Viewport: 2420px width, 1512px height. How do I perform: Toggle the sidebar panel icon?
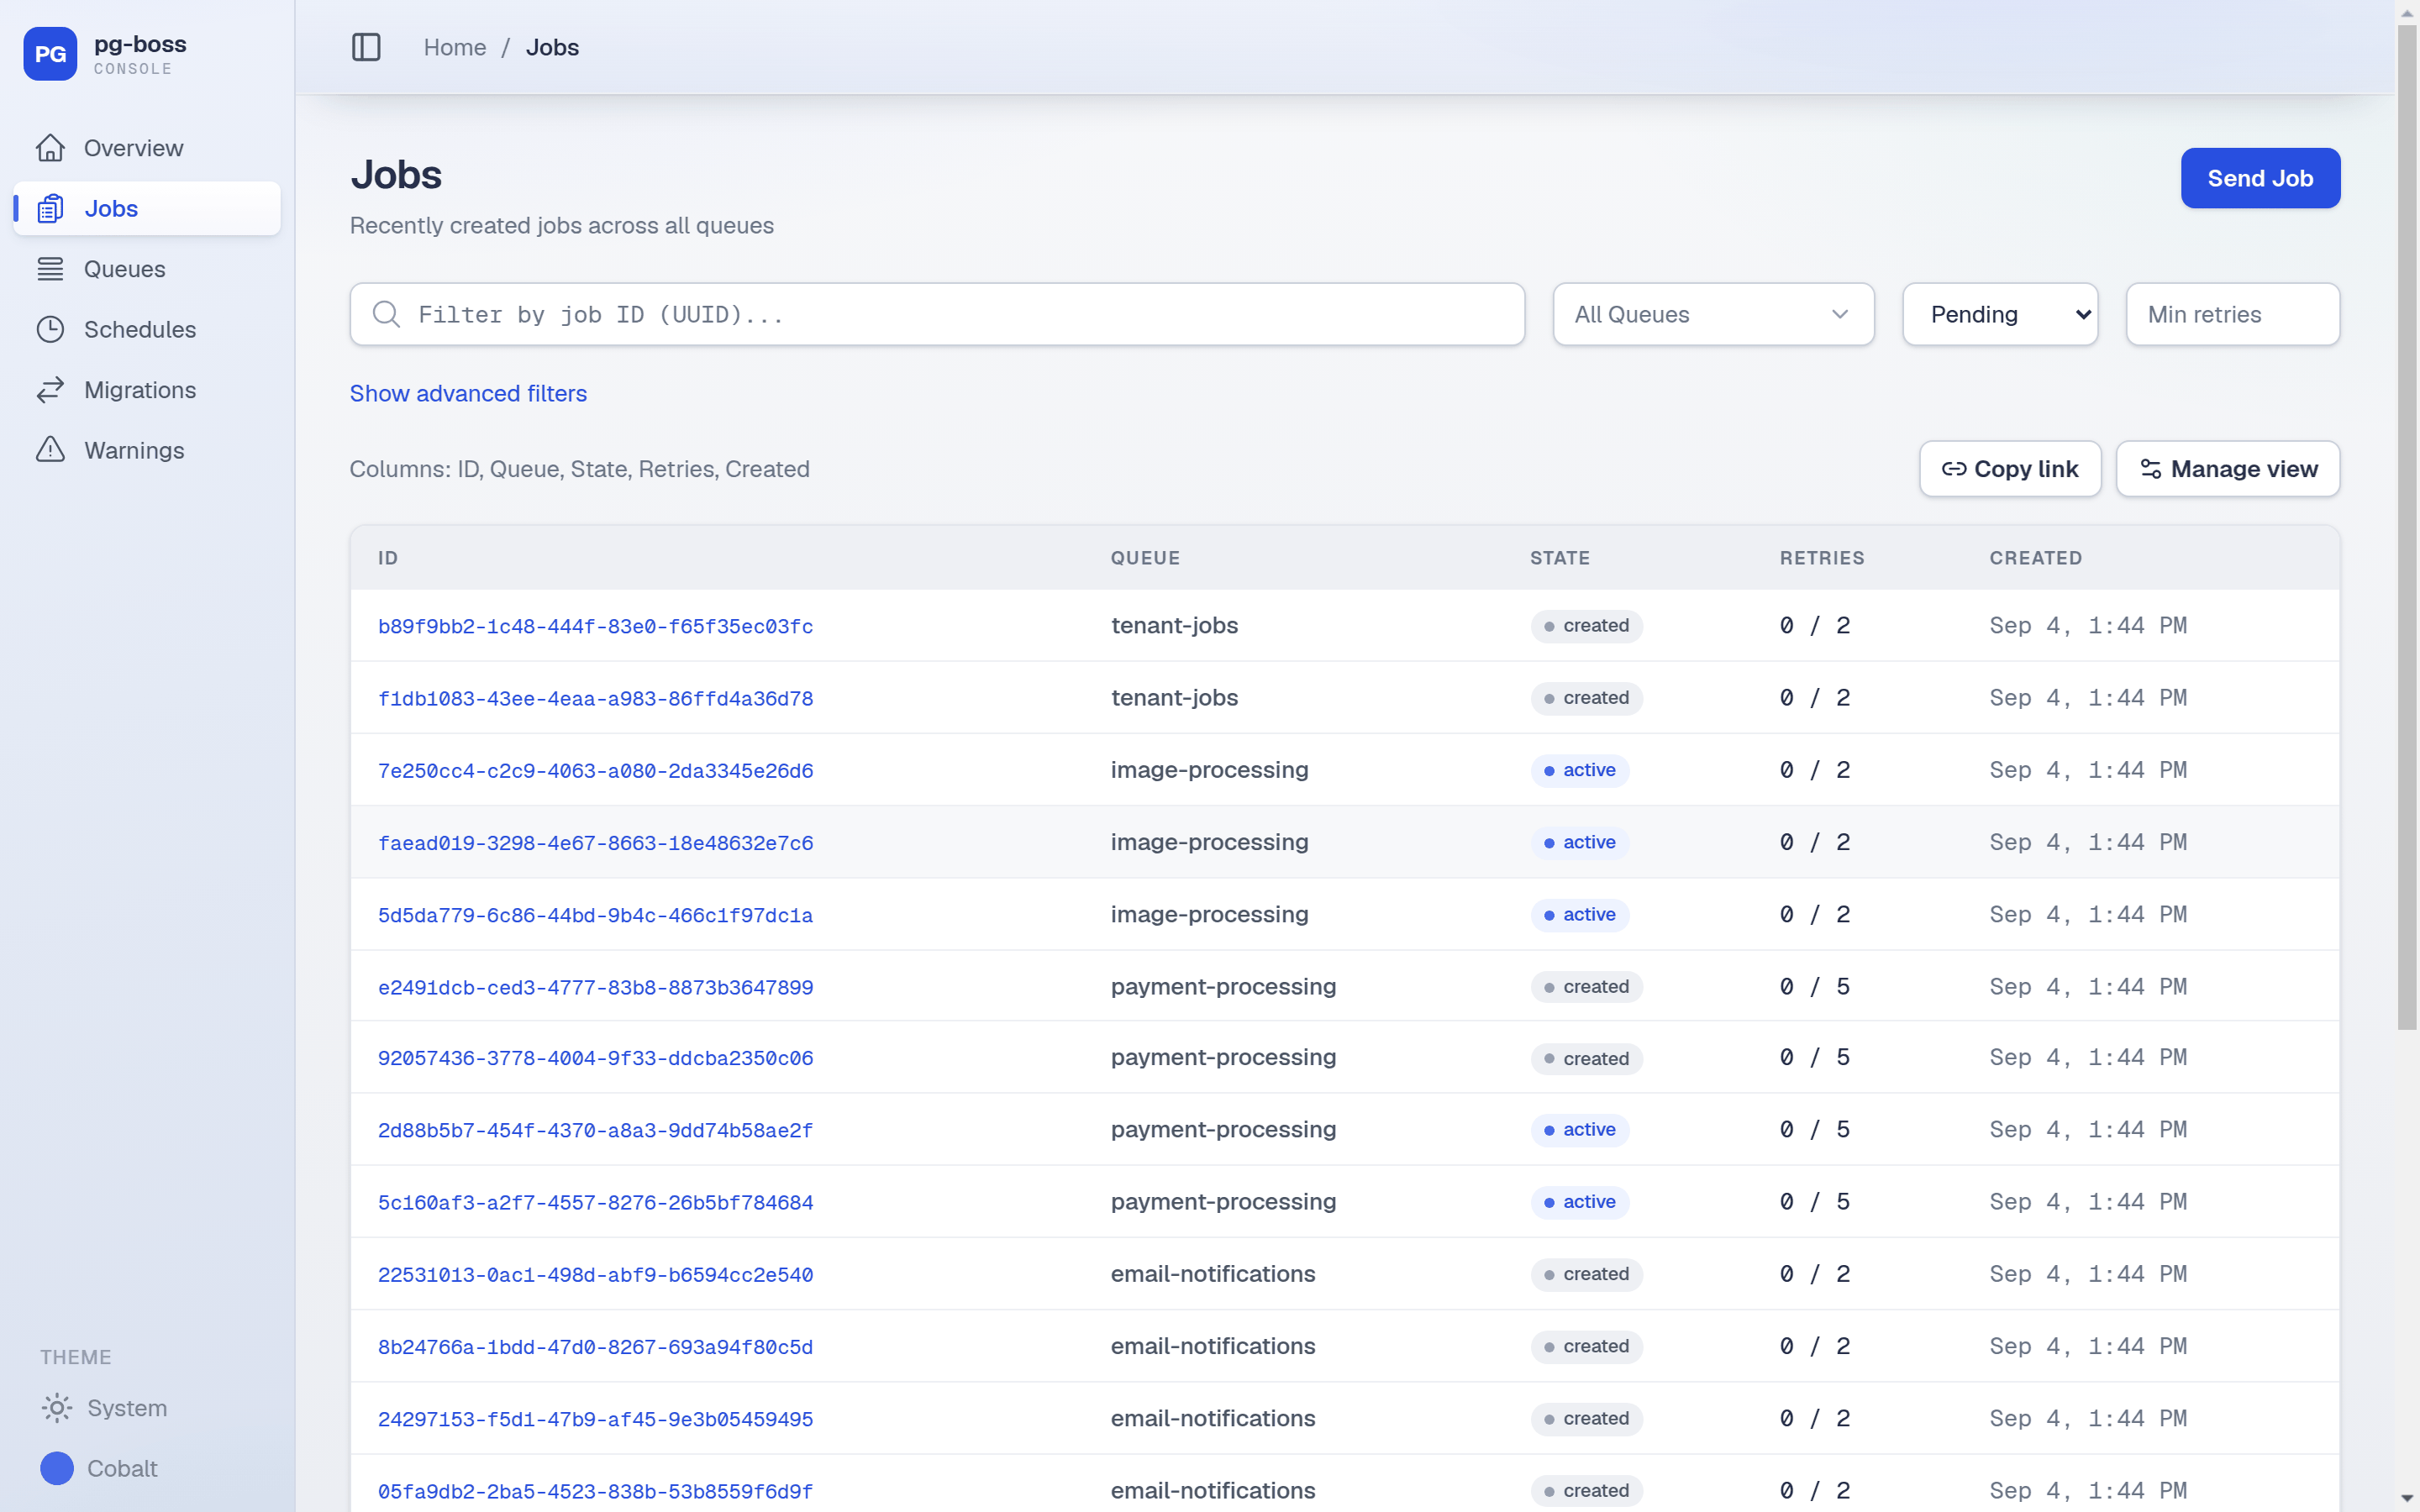(366, 47)
